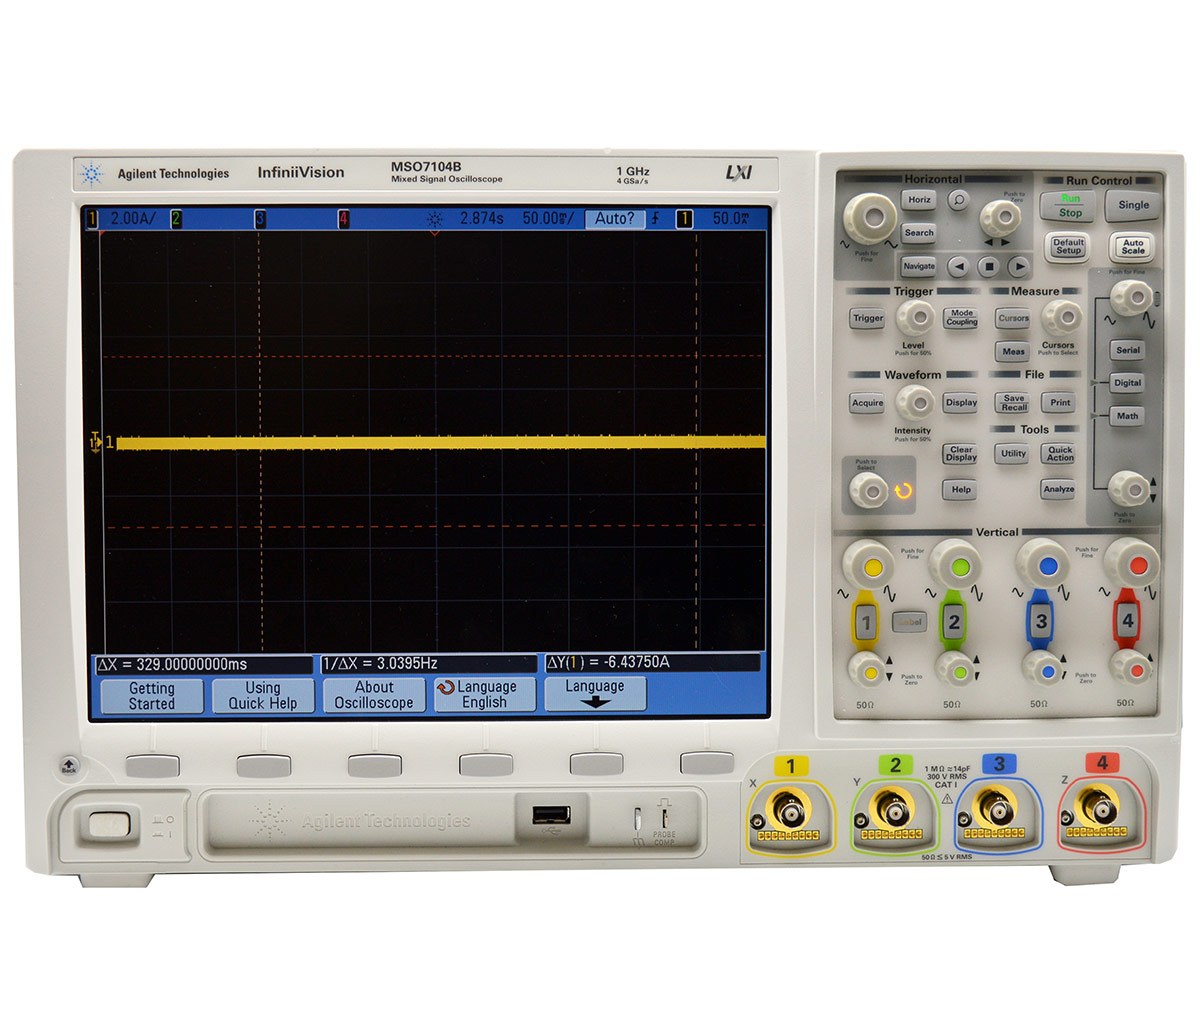Screen dimensions: 1200x1024
Task: Click the Save Recall button
Action: 1014,403
